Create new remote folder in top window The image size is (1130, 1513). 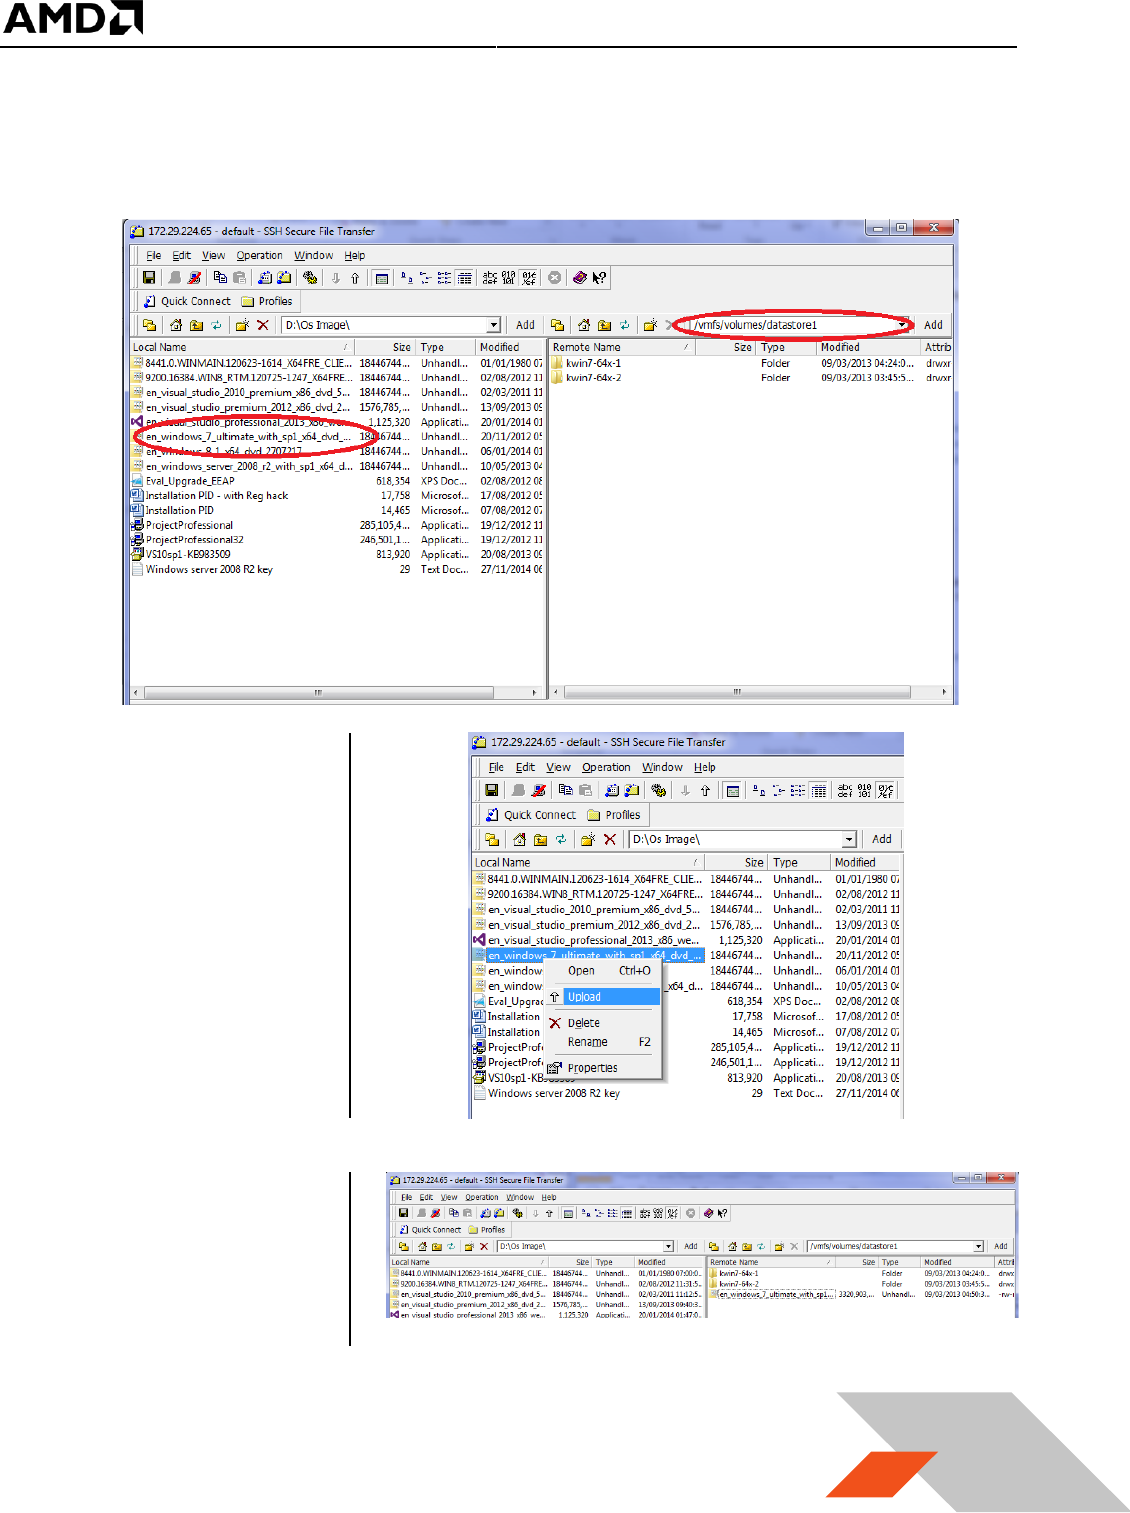click(x=650, y=325)
